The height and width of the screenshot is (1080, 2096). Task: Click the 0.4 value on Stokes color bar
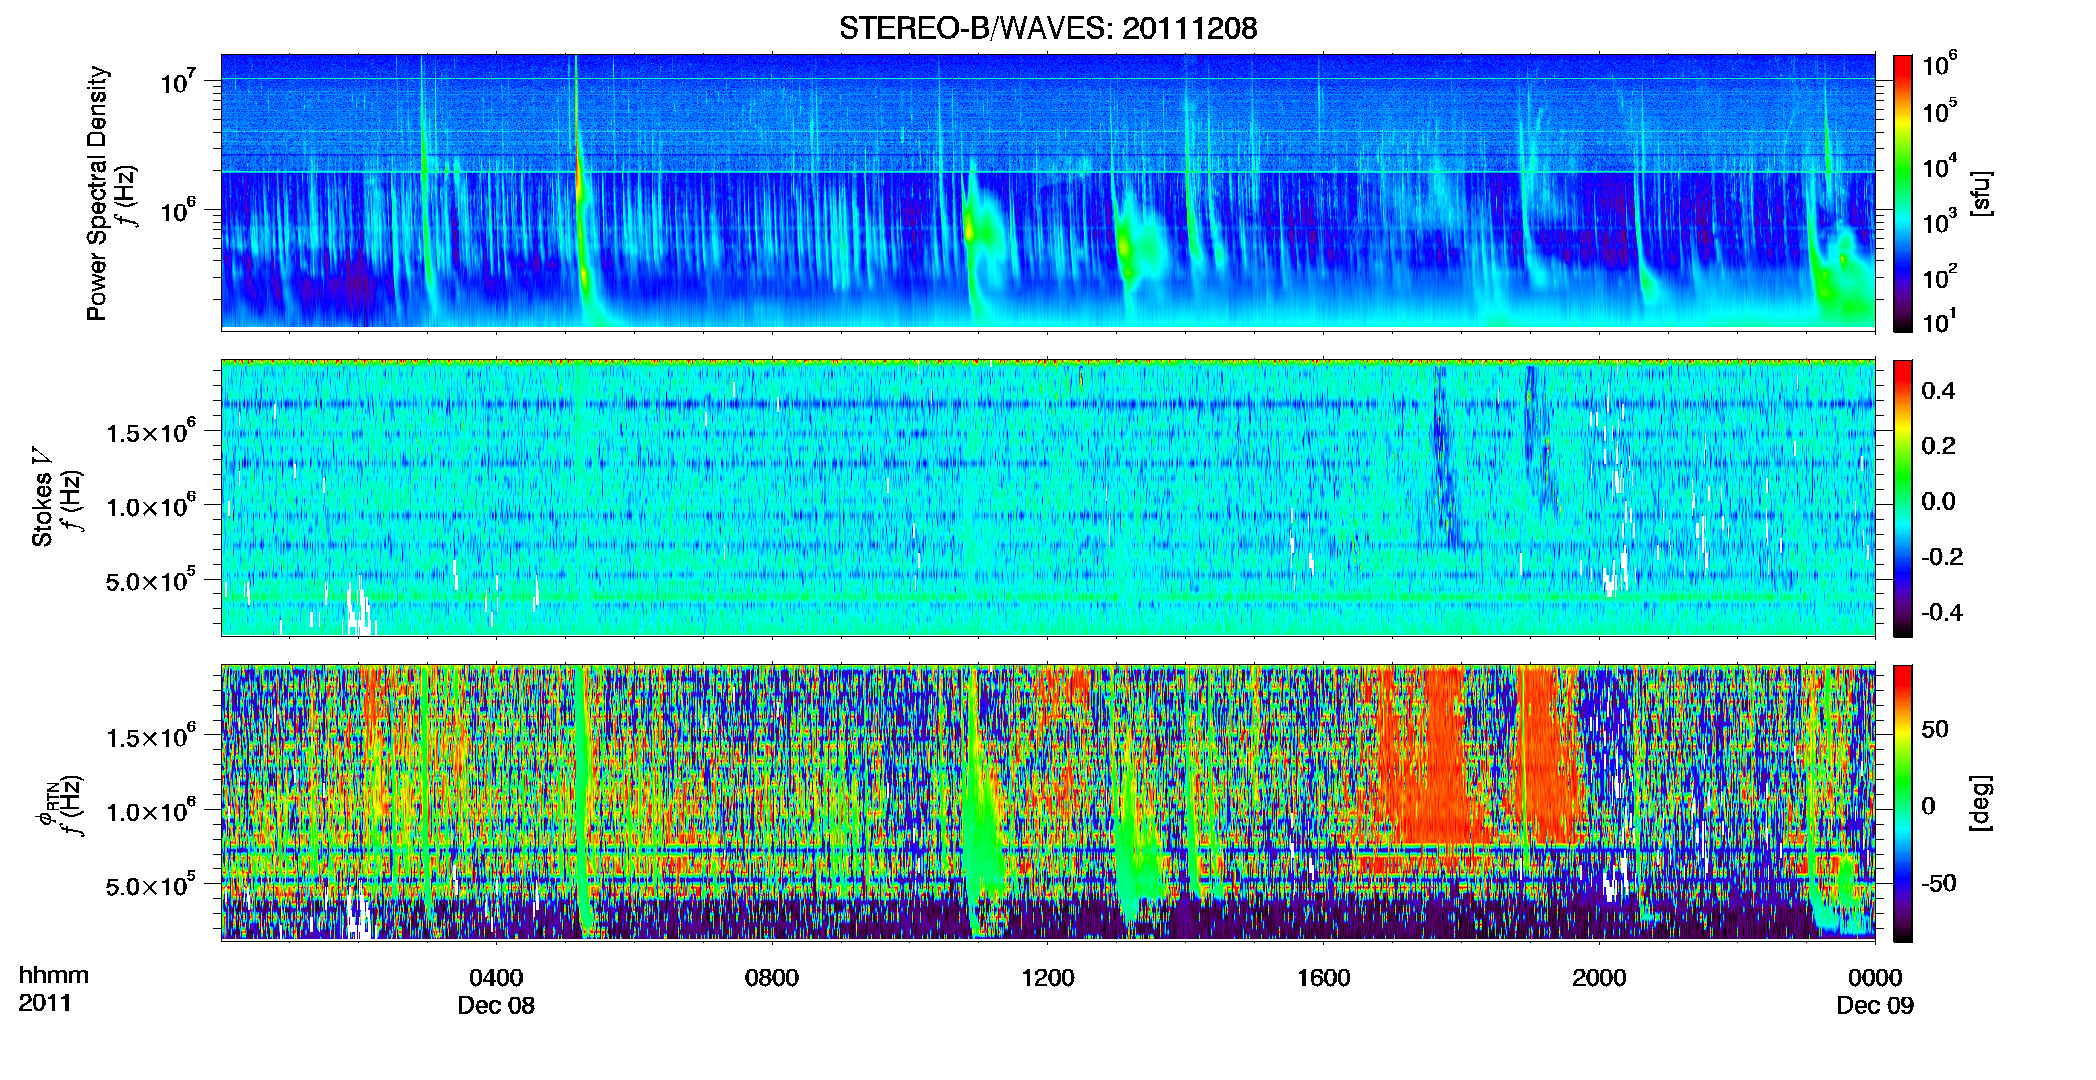pos(1938,391)
